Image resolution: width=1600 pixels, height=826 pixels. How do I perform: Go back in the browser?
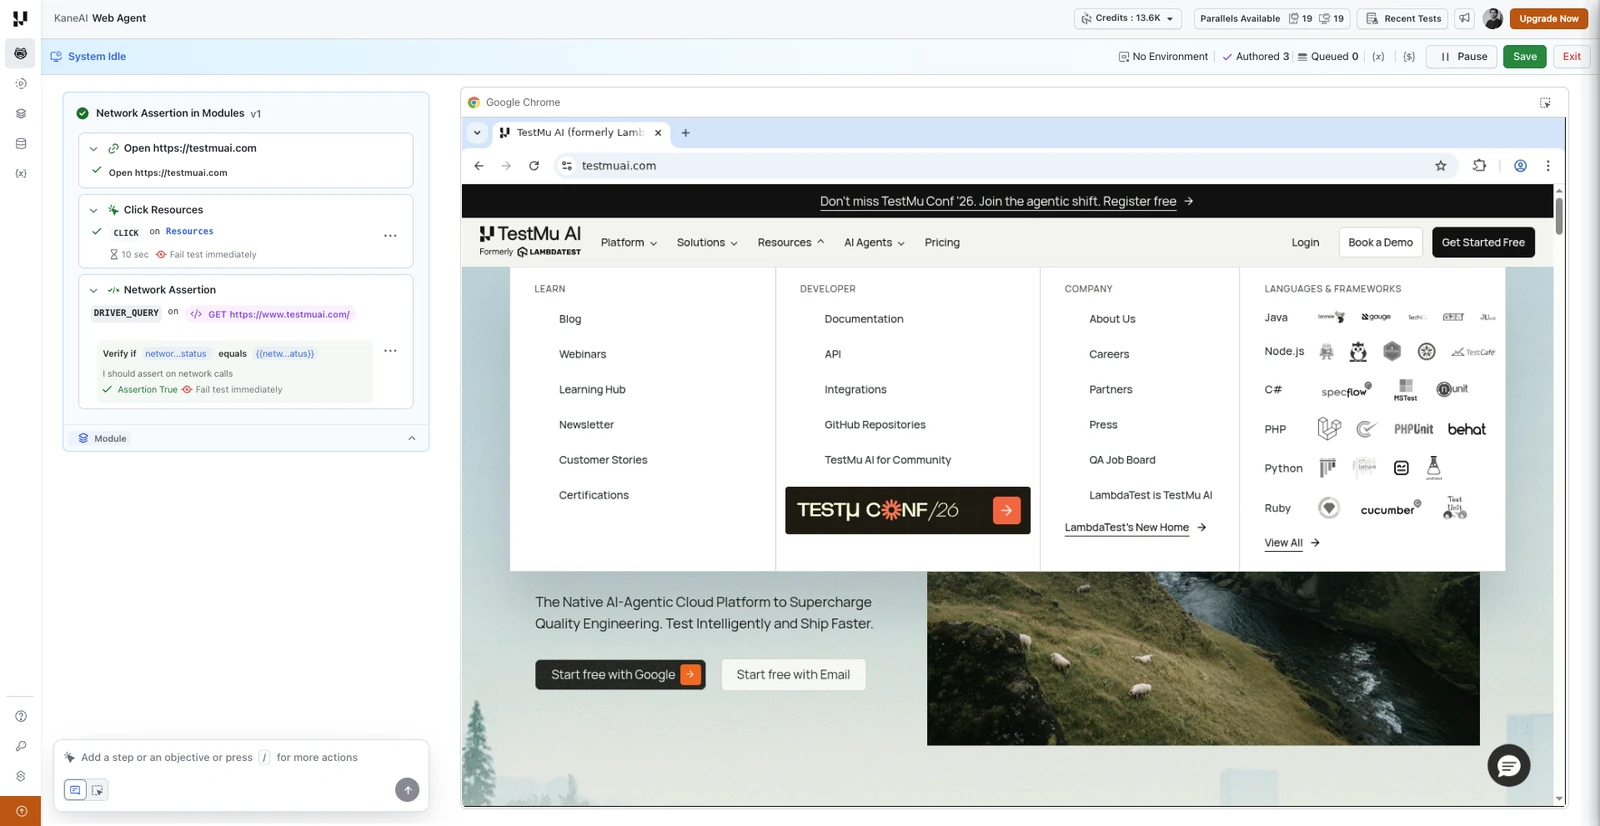[479, 166]
